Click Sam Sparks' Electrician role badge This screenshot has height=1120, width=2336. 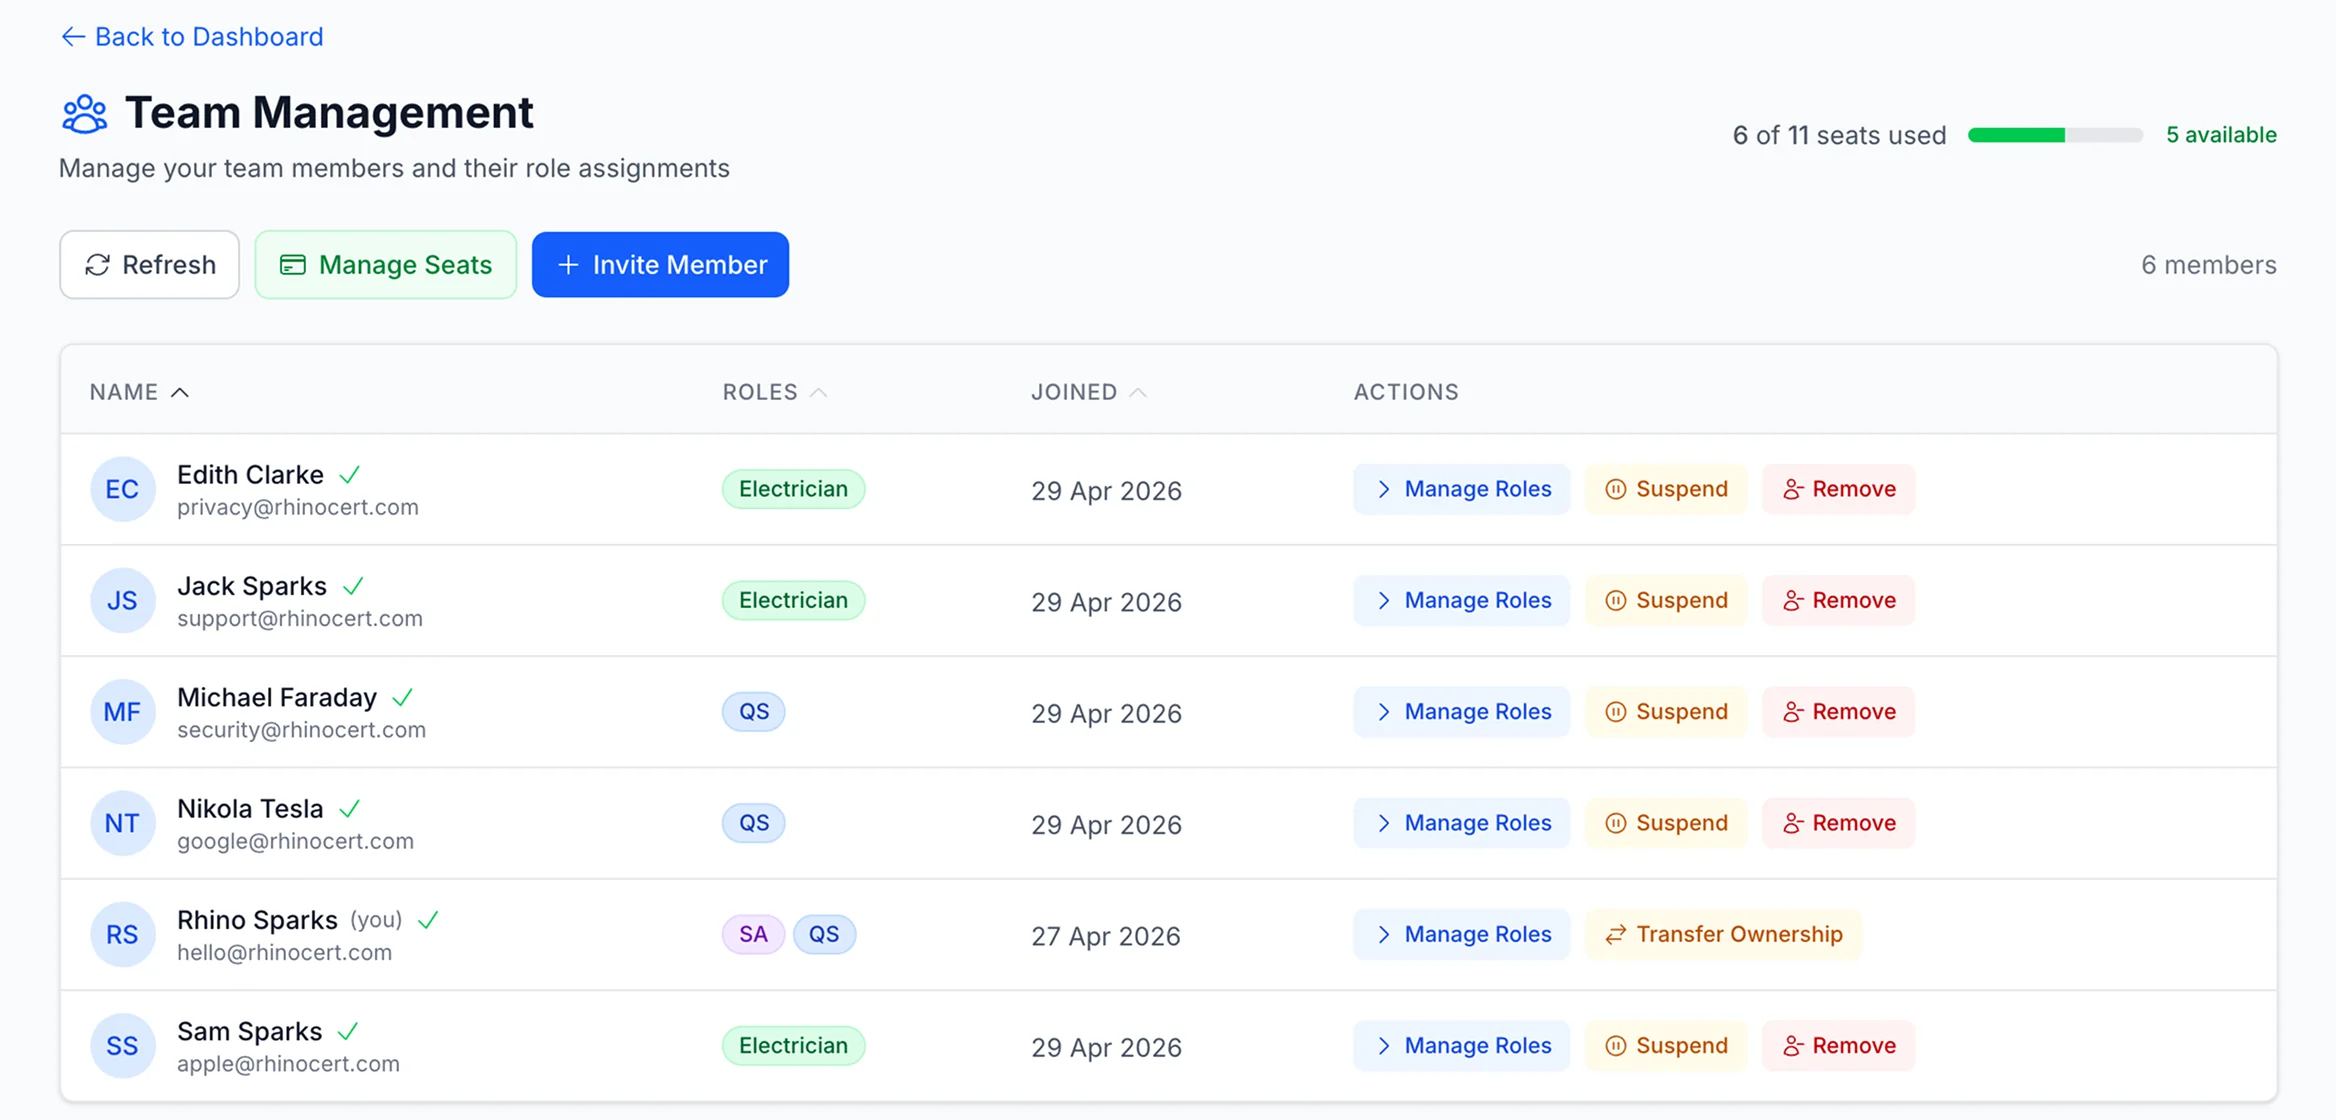[793, 1046]
